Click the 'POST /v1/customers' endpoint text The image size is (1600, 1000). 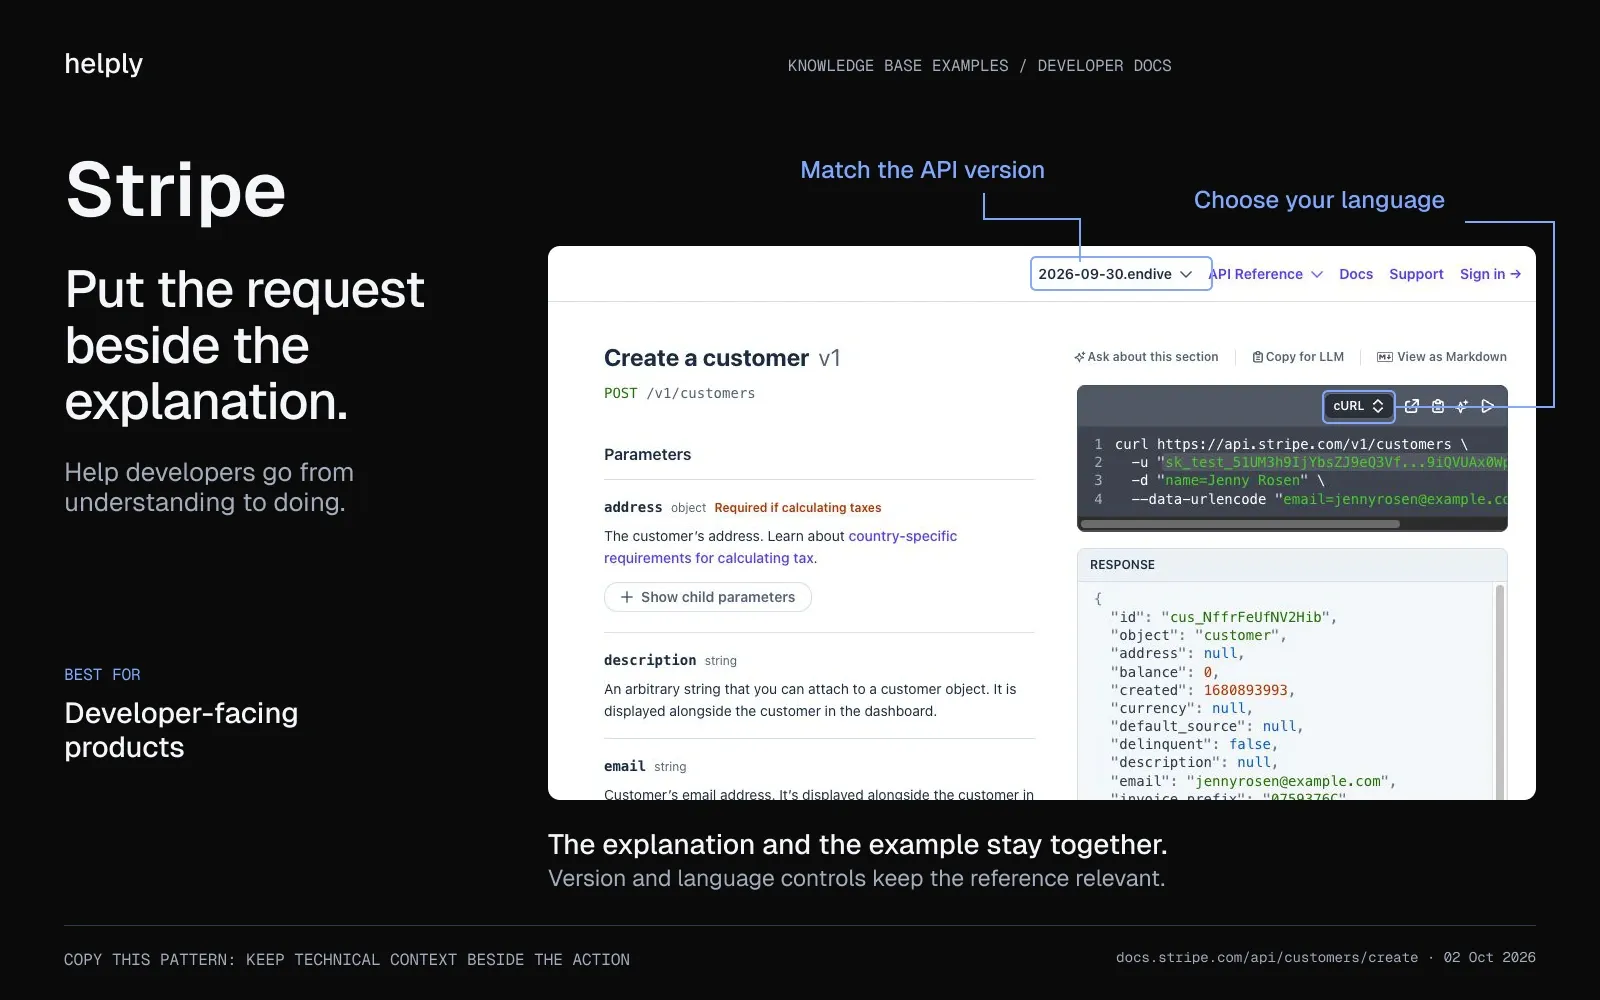[680, 393]
